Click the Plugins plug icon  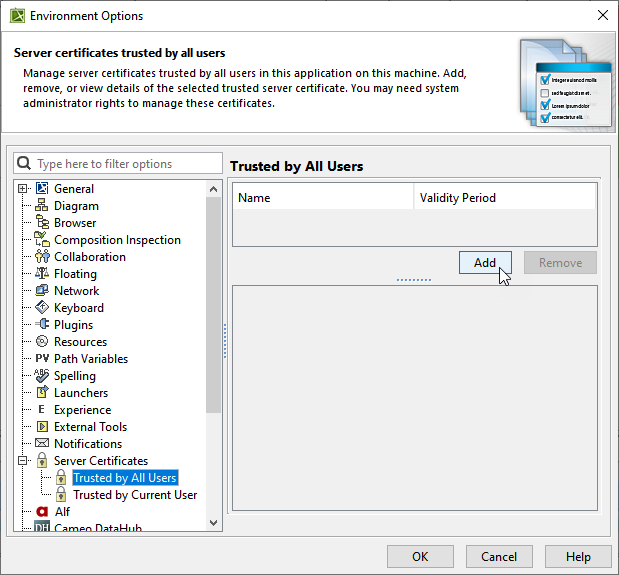pyautogui.click(x=42, y=324)
